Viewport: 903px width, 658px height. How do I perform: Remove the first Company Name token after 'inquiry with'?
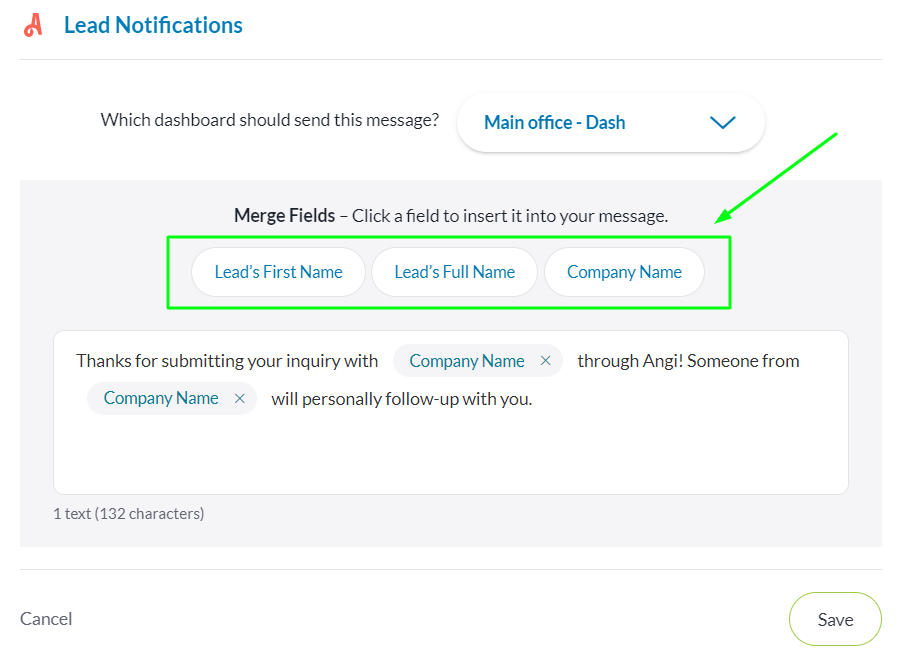tap(545, 361)
